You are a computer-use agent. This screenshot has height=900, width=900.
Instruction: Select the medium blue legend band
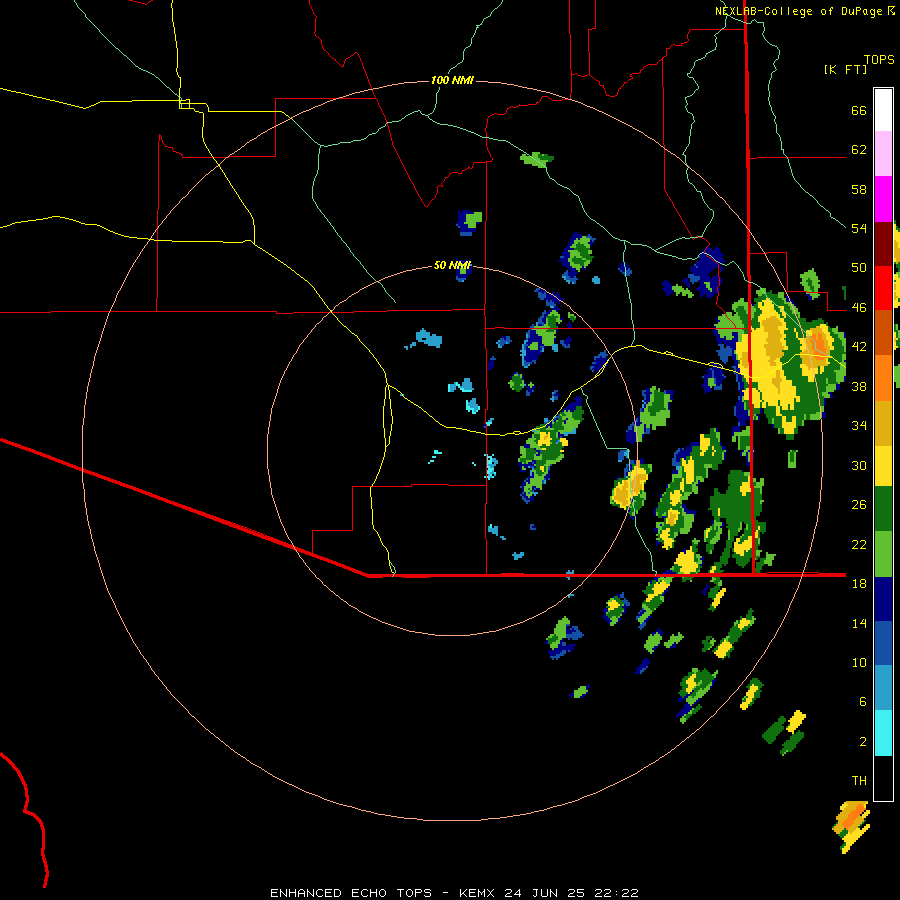pos(883,644)
